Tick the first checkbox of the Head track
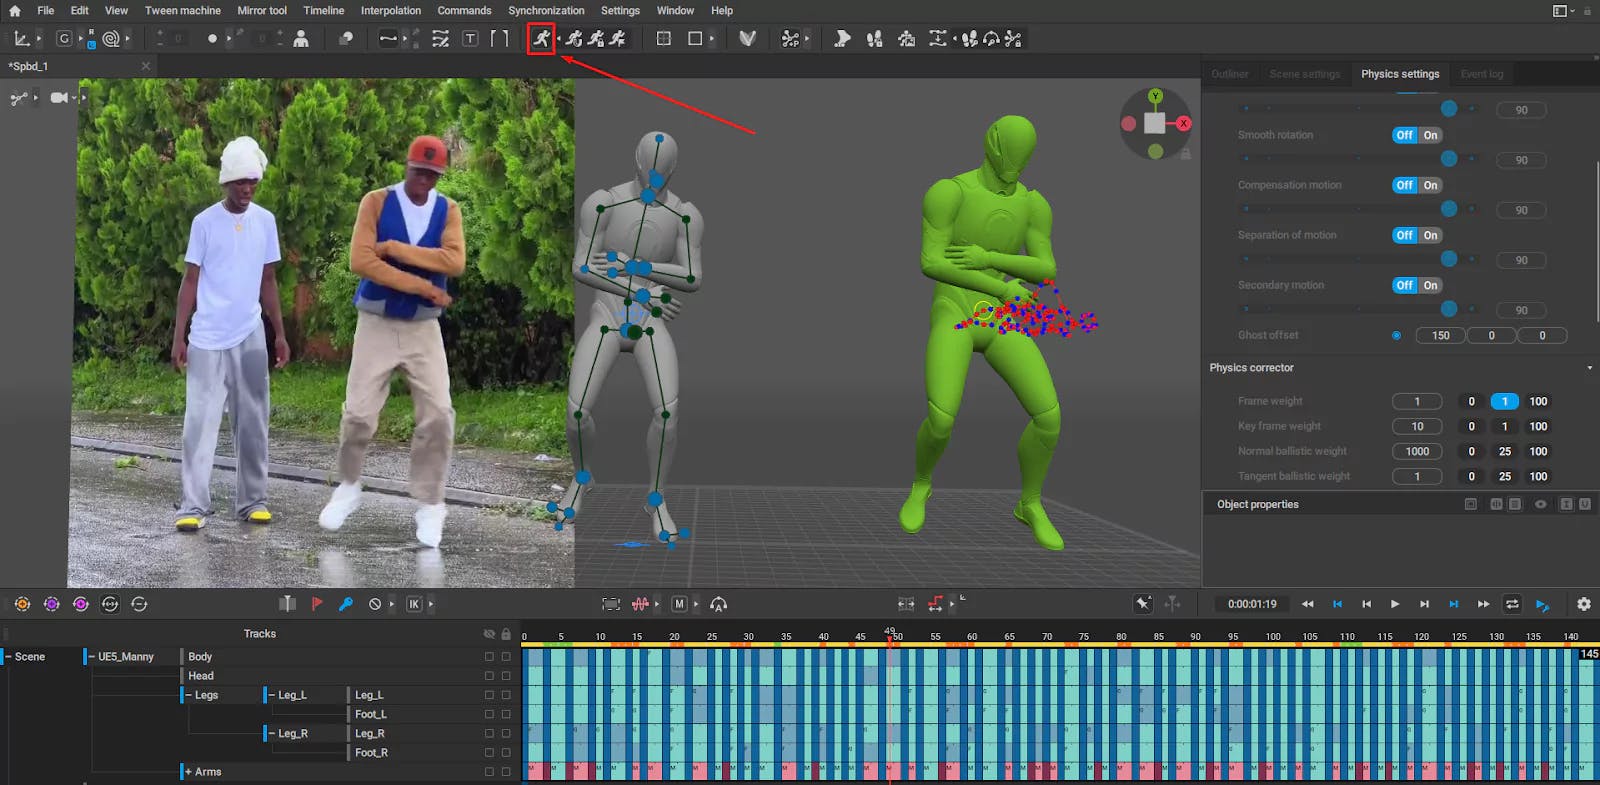This screenshot has height=785, width=1600. coord(489,676)
